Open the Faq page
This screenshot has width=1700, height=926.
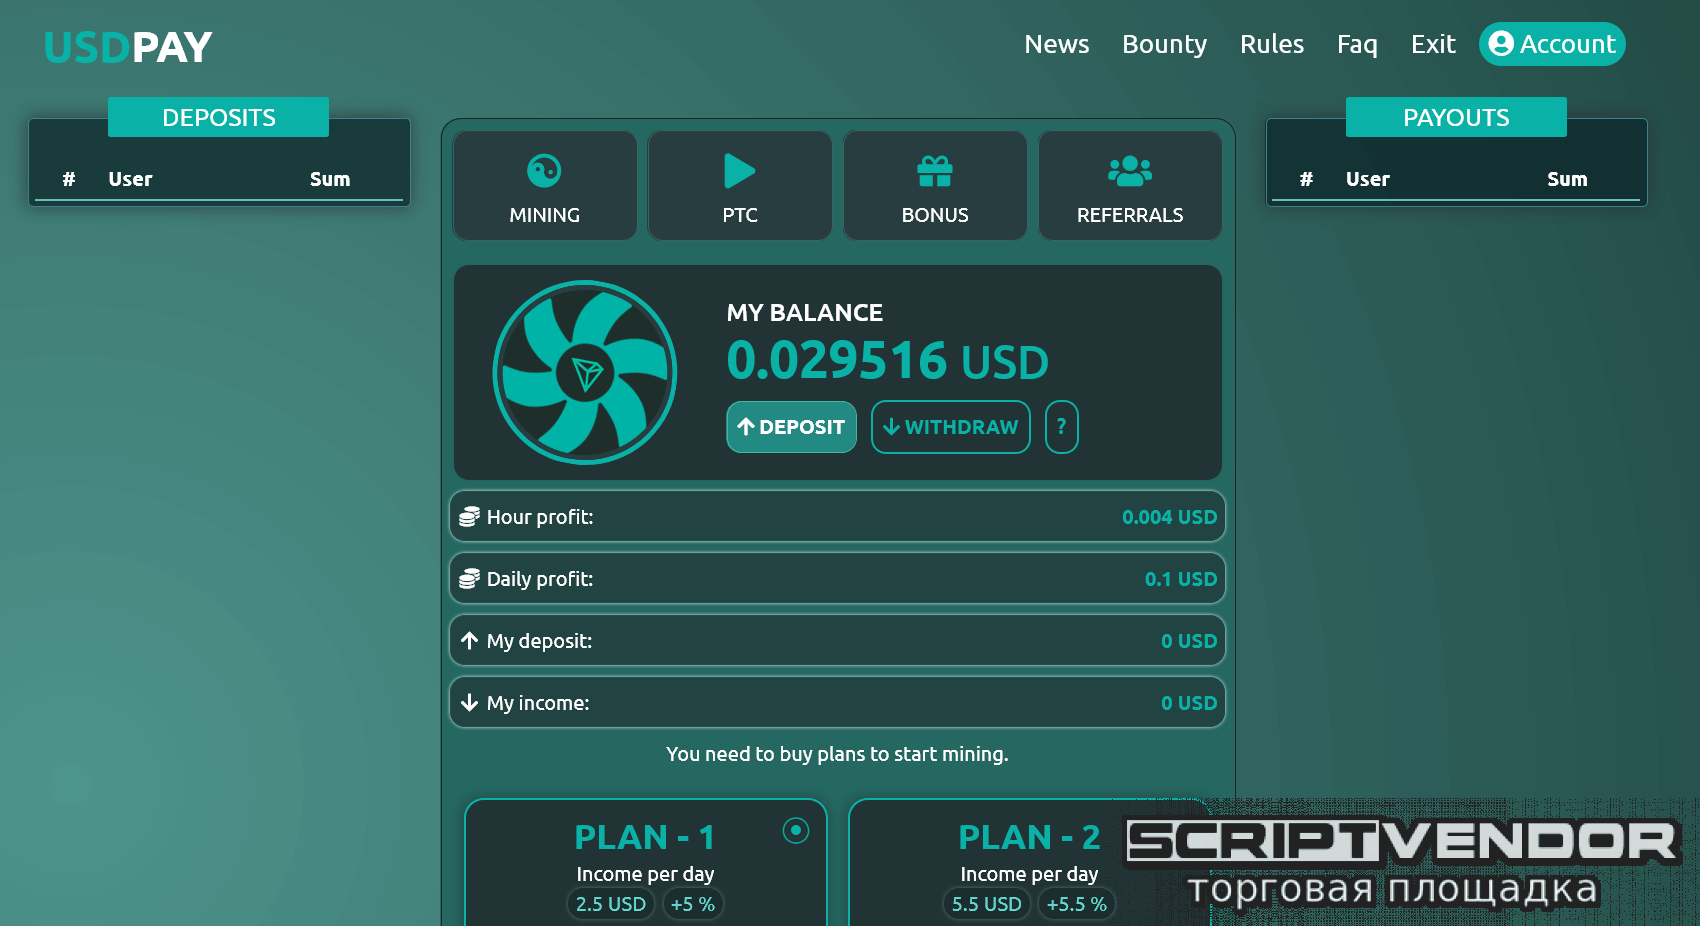click(x=1357, y=44)
